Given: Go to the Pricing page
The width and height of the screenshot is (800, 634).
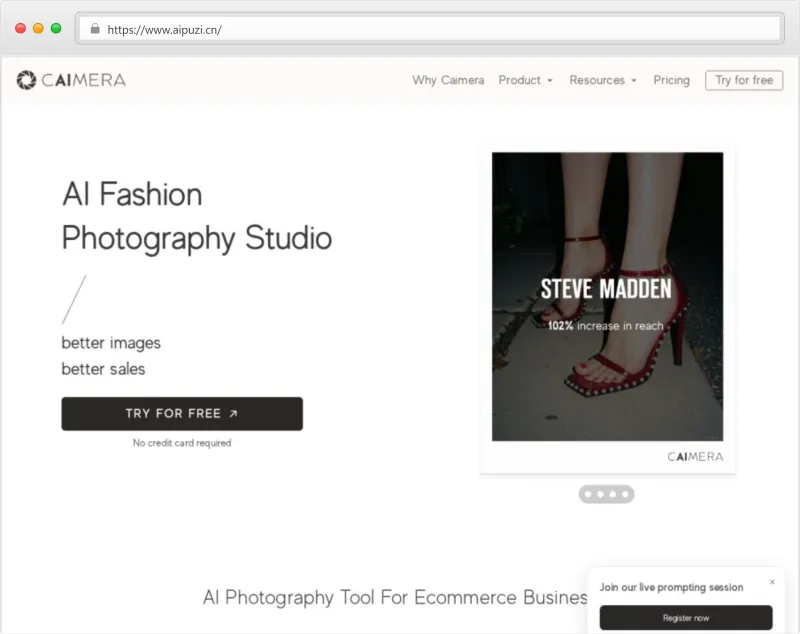Looking at the screenshot, I should (671, 80).
